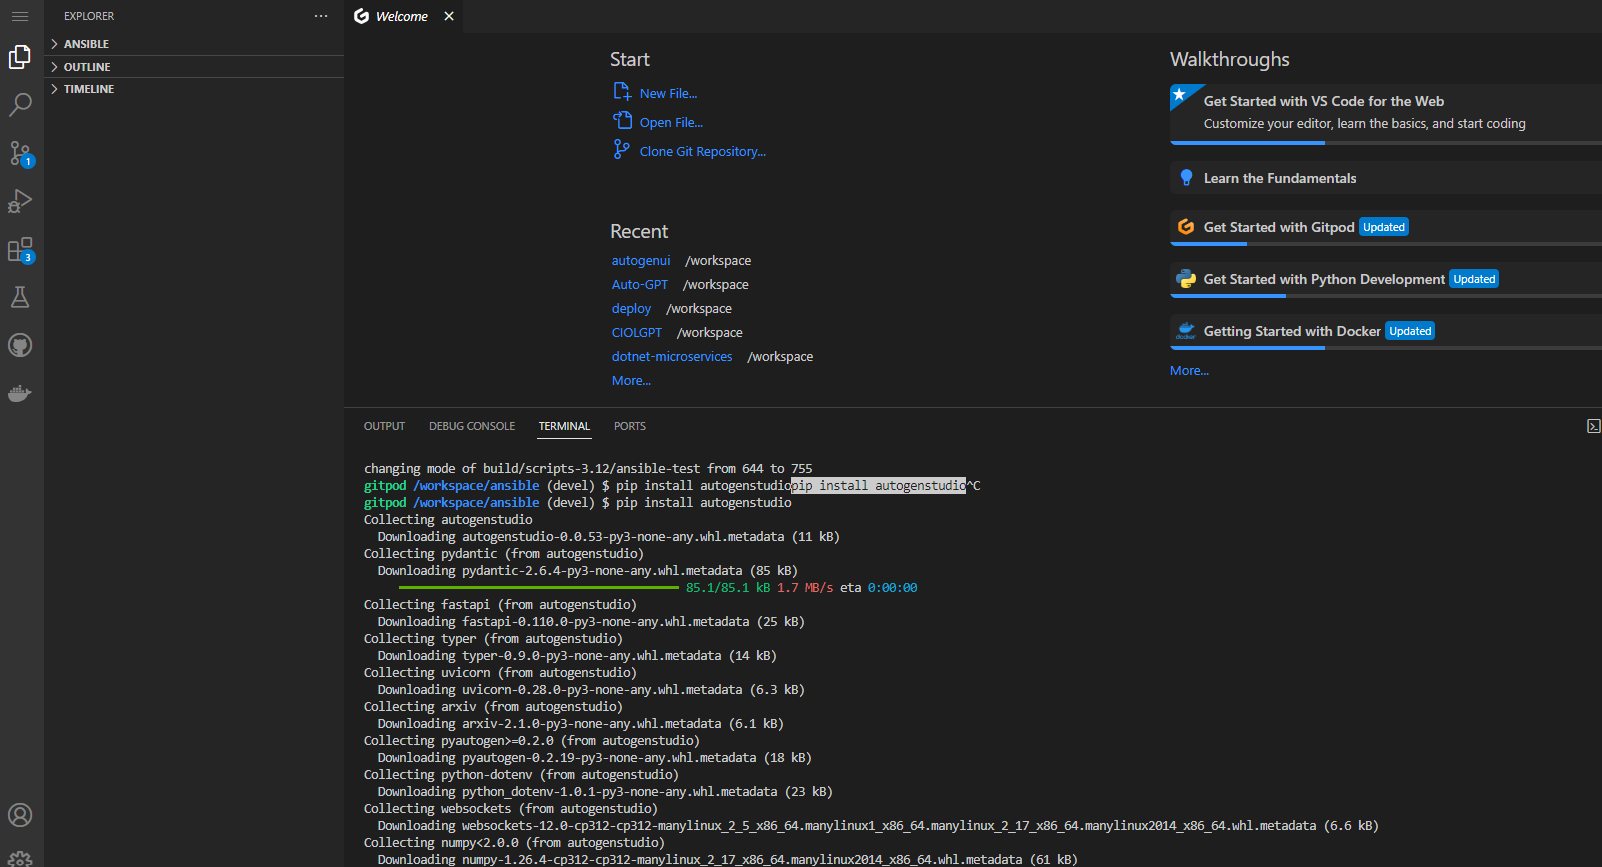Screen dimensions: 1602x867
Task: Switch to the DEBUG CONSOLE tab
Action: [x=472, y=426]
